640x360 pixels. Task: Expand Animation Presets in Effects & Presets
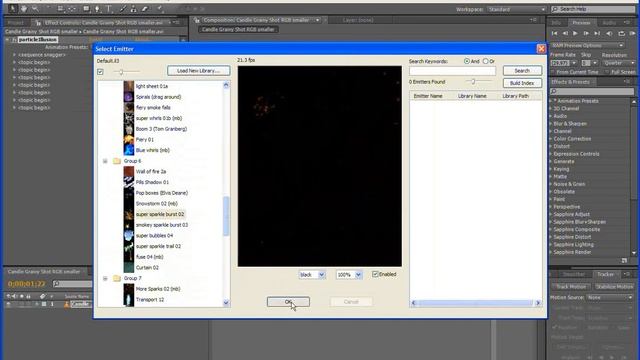[x=551, y=101]
